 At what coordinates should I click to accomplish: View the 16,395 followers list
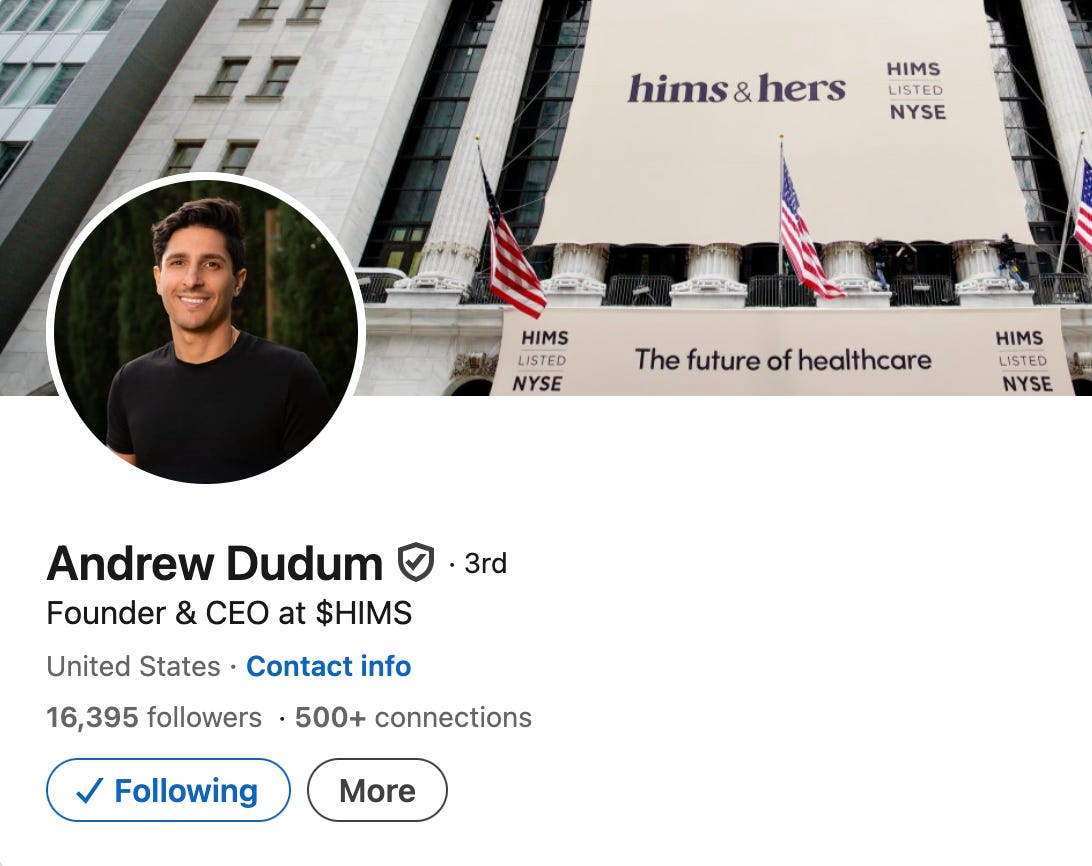(x=154, y=717)
